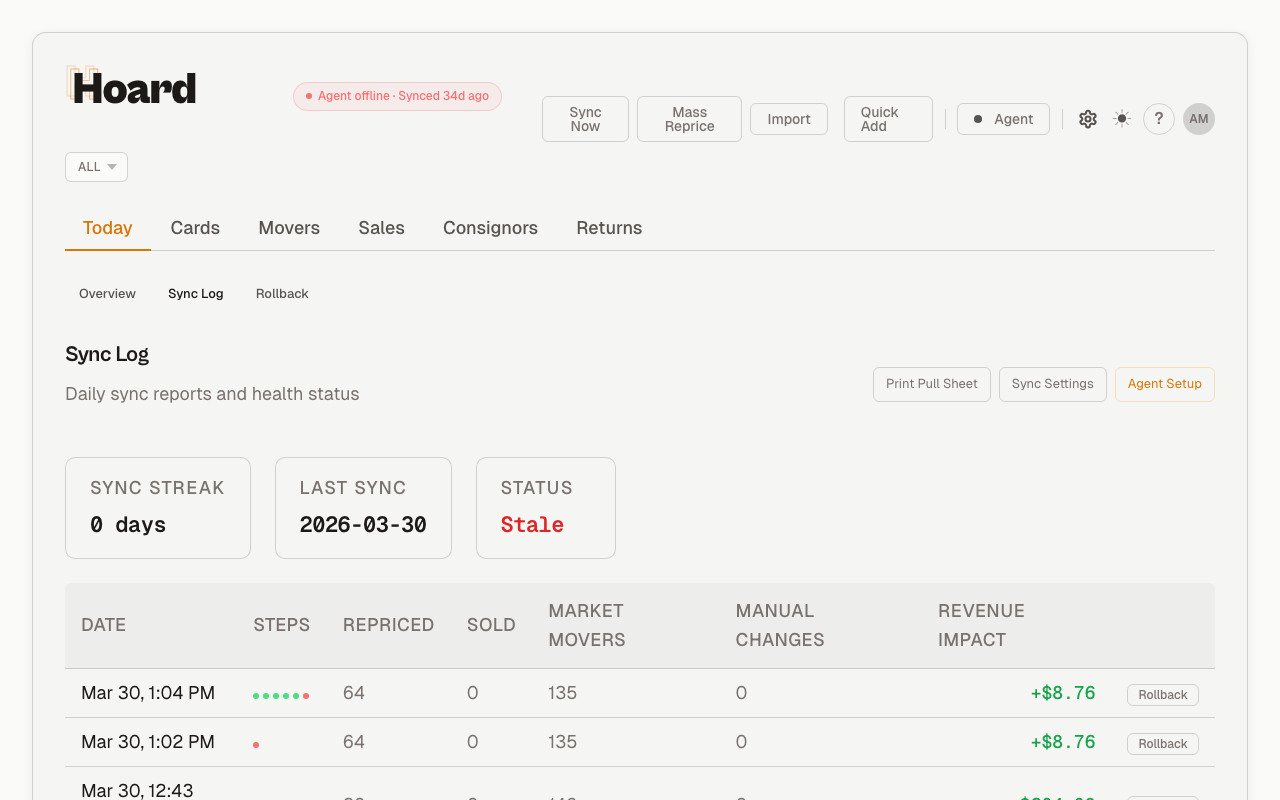Screen dimensions: 1280x800
Task: Click the SYNC STREAK card
Action: (158, 508)
